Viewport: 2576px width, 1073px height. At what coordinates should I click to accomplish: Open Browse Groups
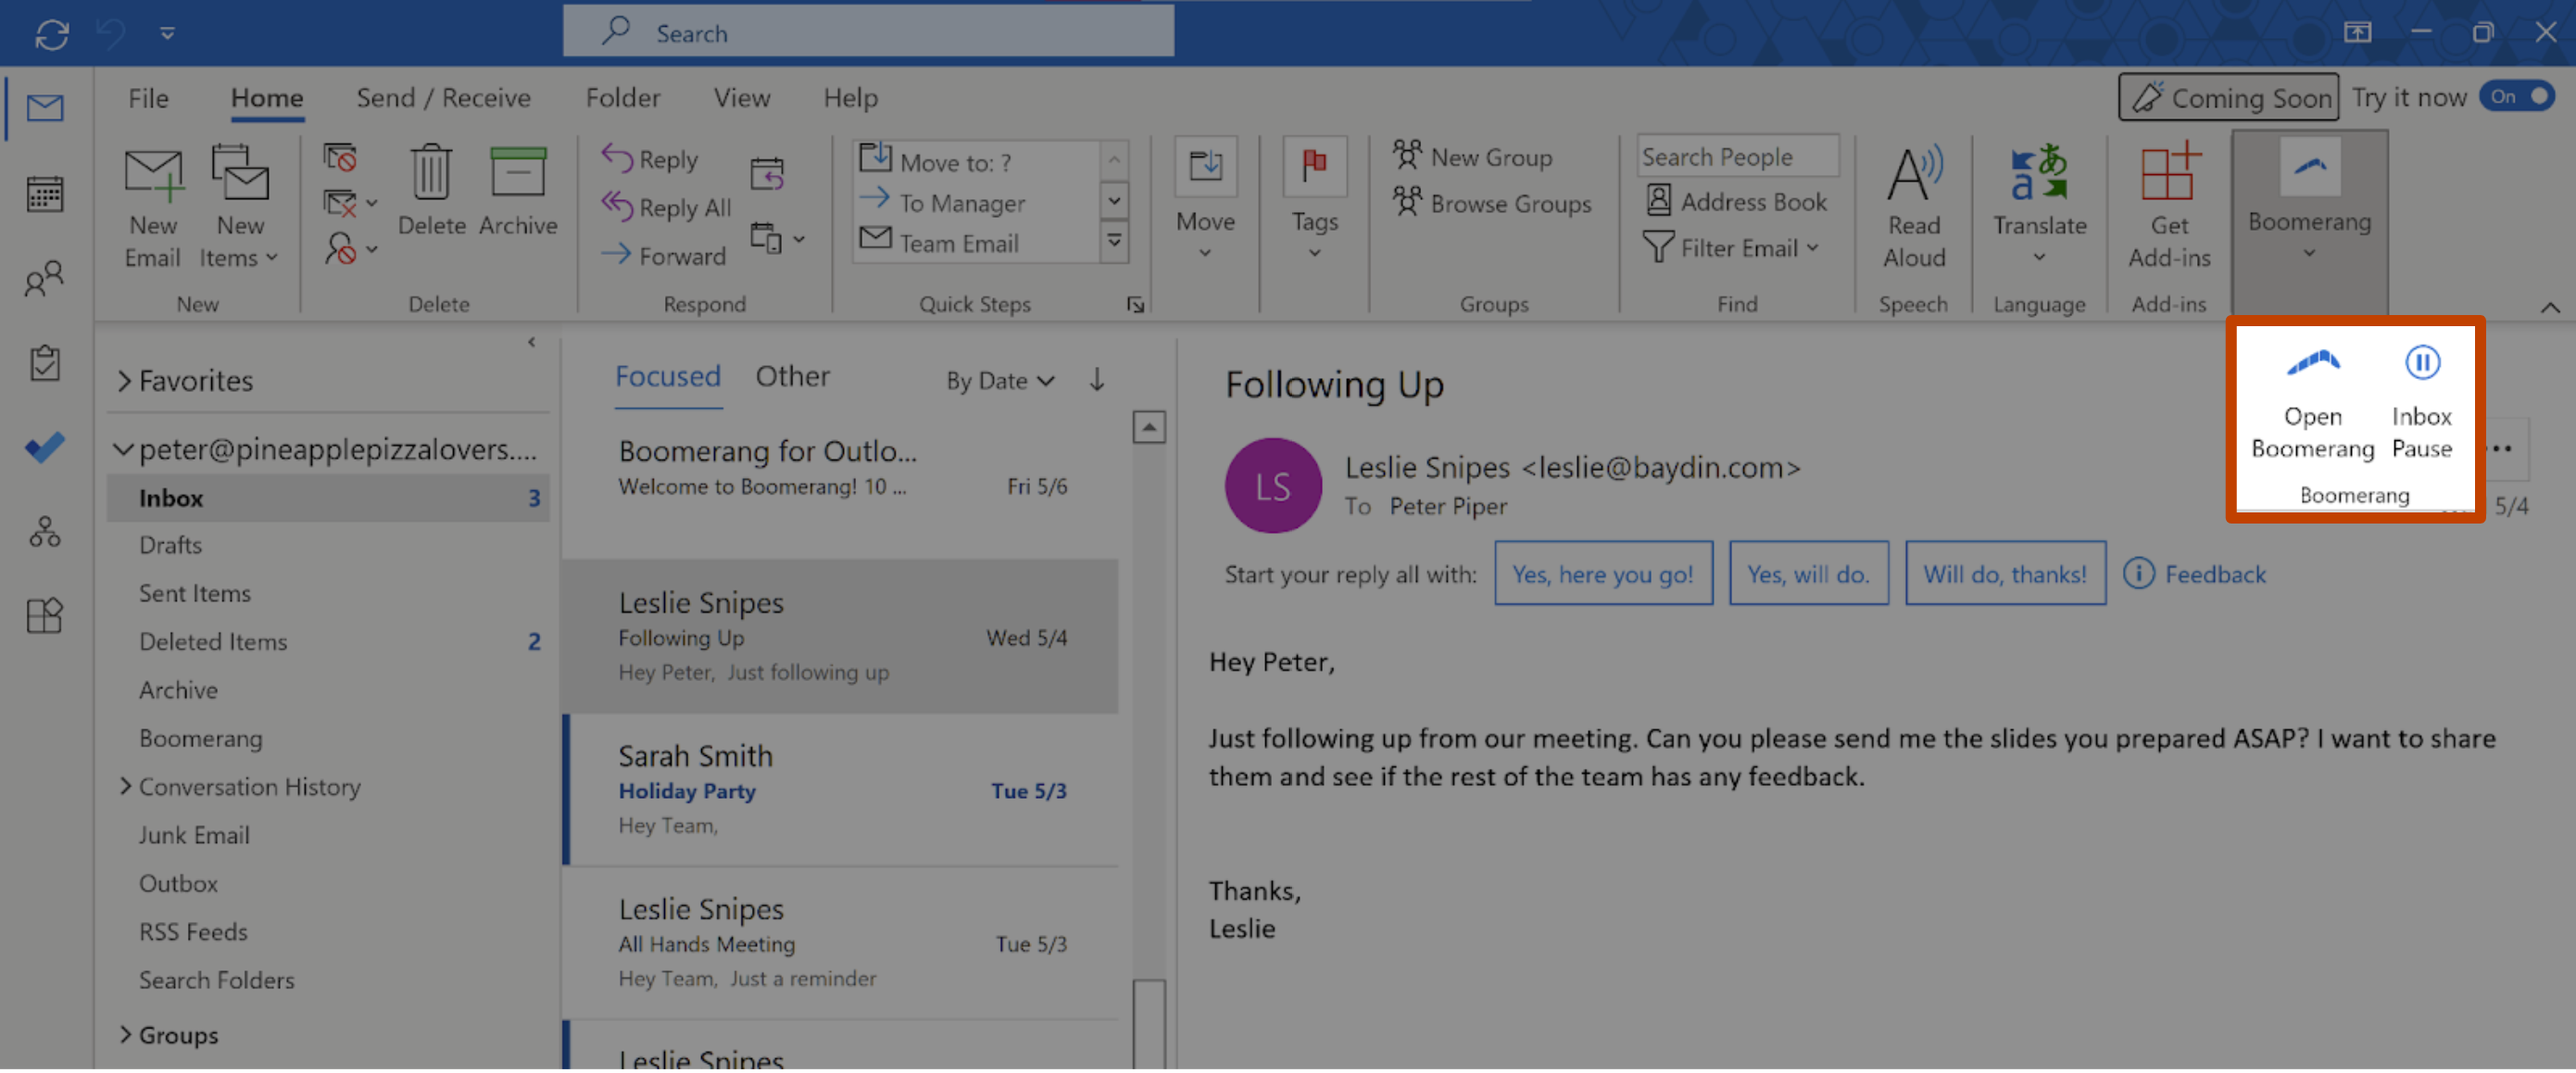pos(1492,203)
